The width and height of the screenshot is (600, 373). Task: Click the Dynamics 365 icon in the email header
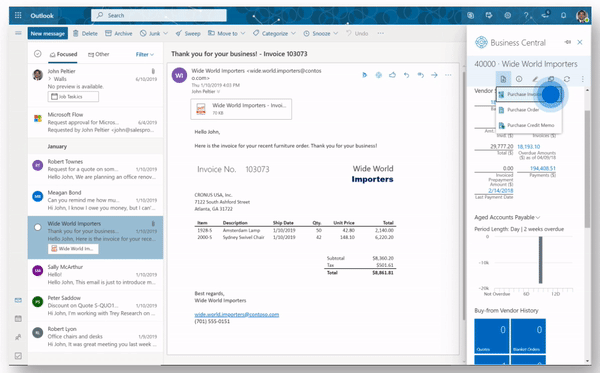[365, 75]
